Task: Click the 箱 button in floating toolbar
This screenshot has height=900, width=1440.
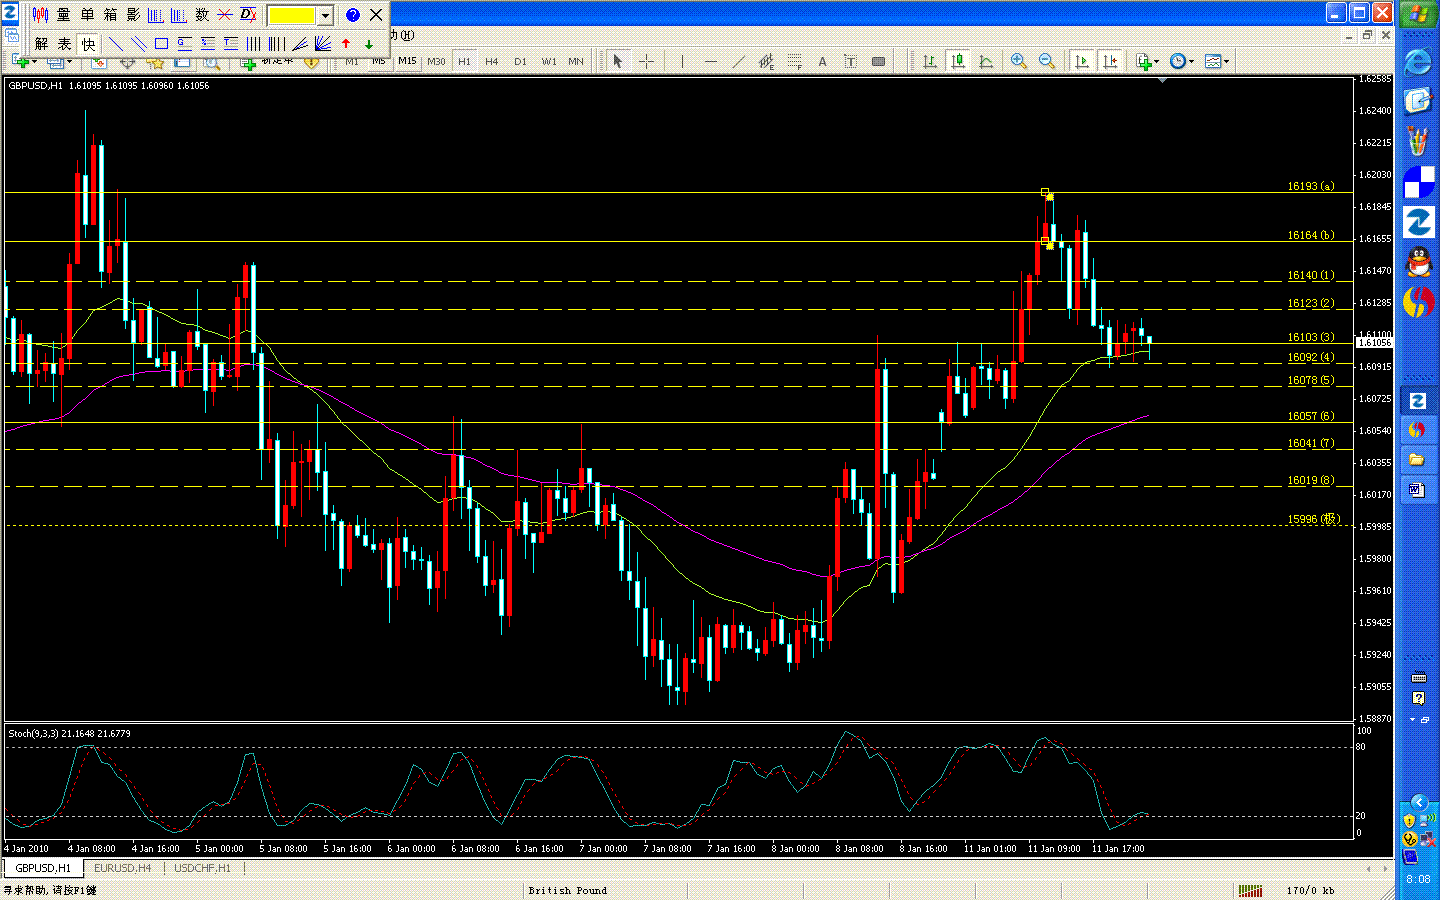Action: pos(110,15)
